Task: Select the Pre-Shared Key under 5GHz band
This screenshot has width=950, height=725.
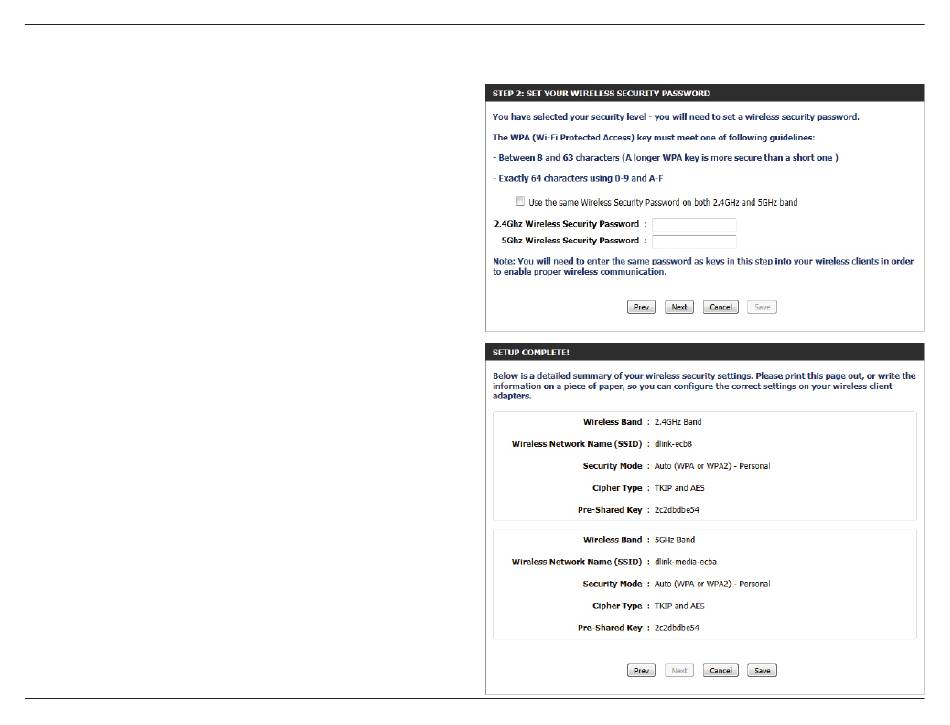Action: (x=677, y=628)
